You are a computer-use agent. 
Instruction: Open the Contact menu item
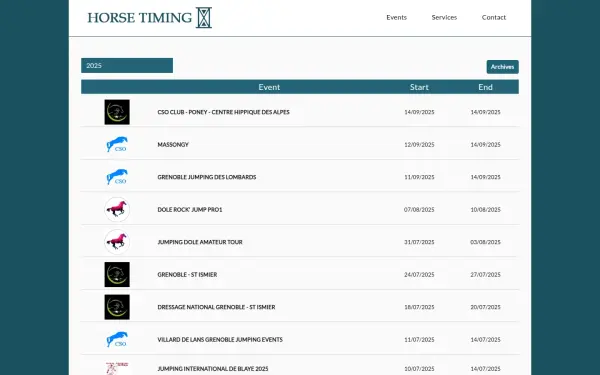tap(494, 17)
